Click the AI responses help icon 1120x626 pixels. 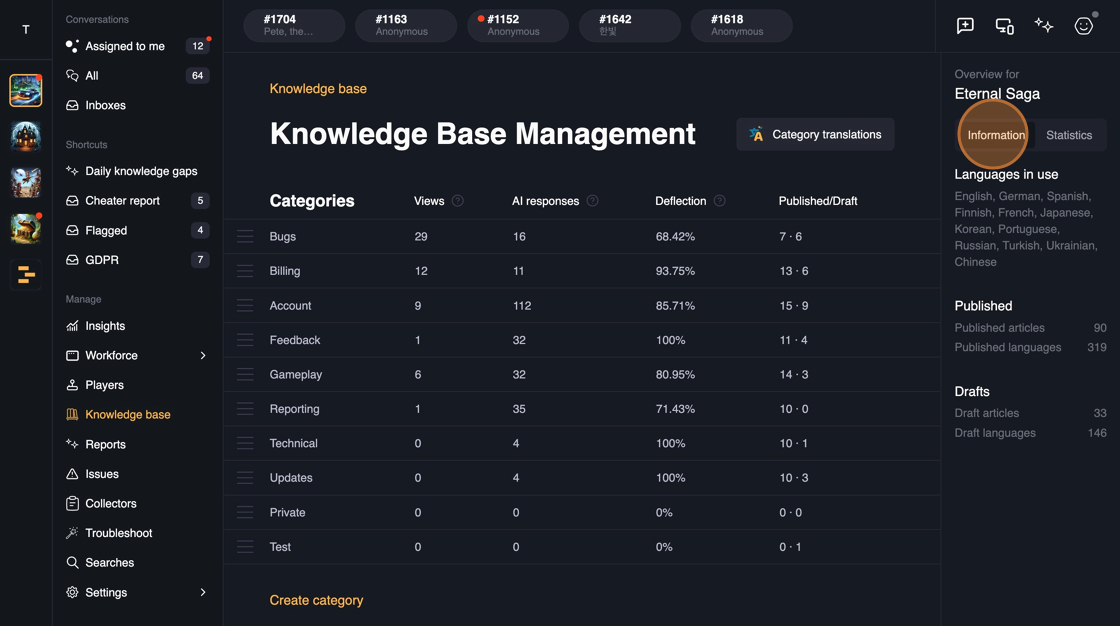[x=592, y=201]
